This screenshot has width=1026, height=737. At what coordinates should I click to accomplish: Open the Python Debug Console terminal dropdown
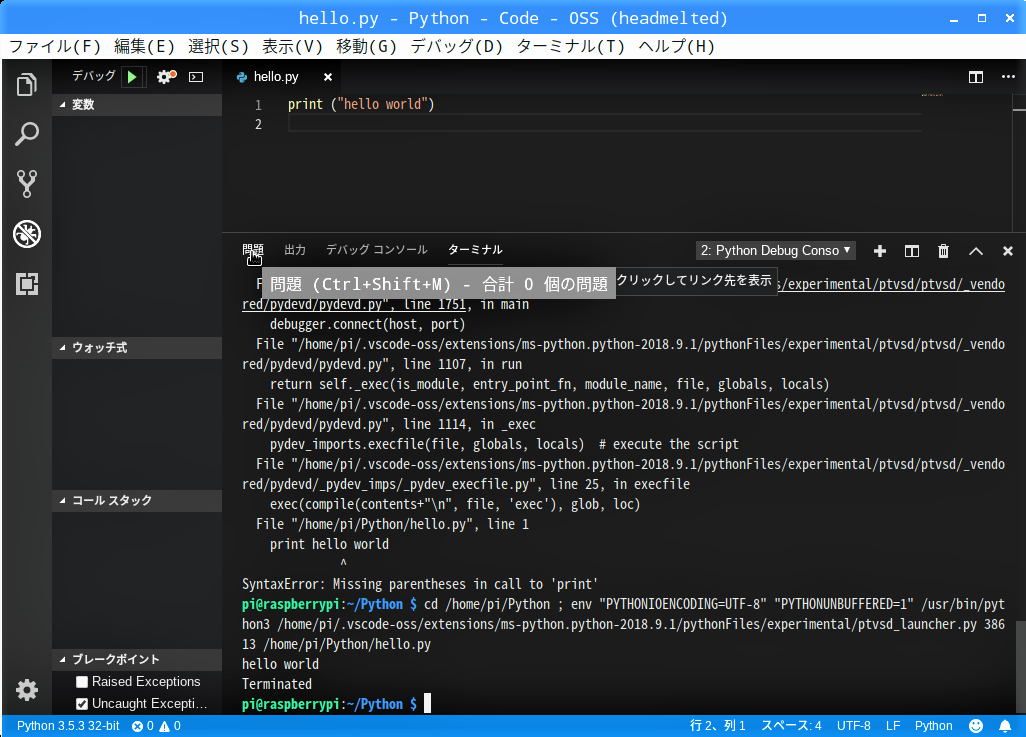pyautogui.click(x=776, y=251)
